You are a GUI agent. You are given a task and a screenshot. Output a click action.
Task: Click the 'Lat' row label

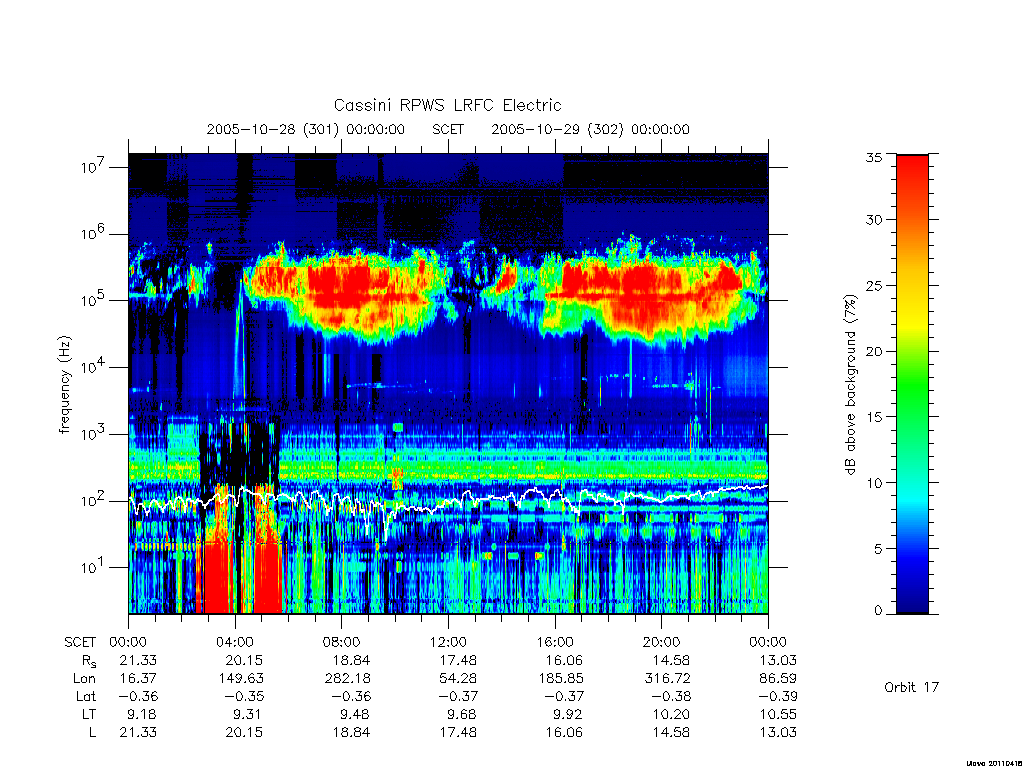pyautogui.click(x=86, y=696)
